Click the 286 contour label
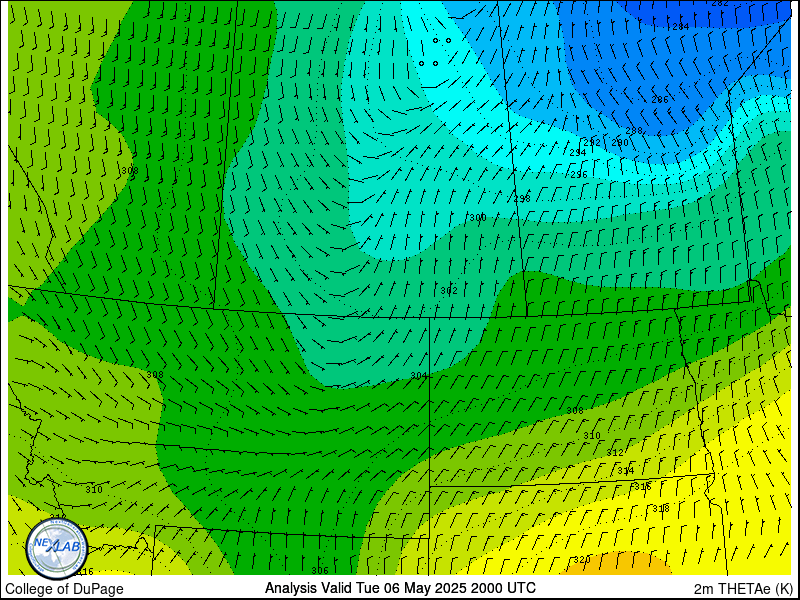This screenshot has height=600, width=800. [660, 99]
